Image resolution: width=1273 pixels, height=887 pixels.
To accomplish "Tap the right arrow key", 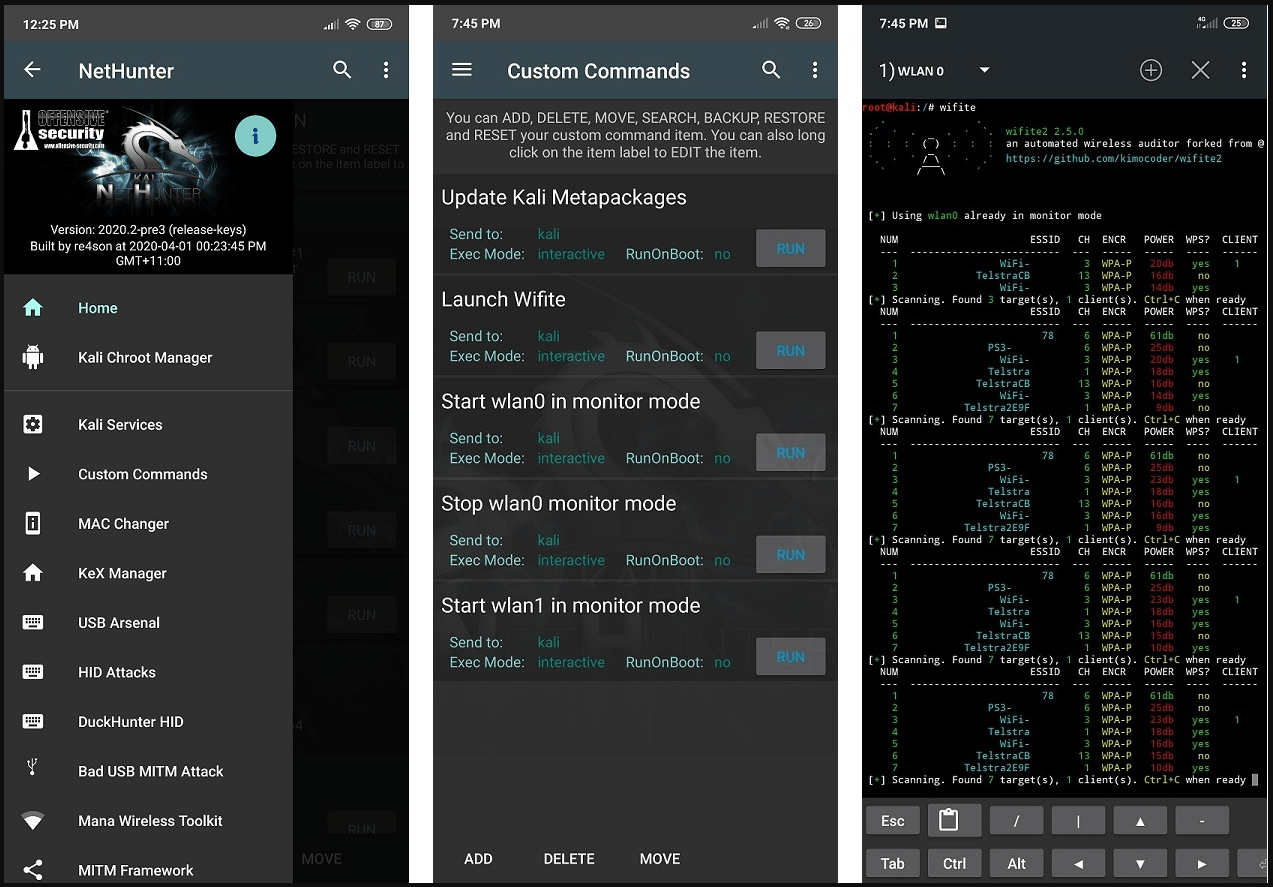I will (x=1202, y=863).
